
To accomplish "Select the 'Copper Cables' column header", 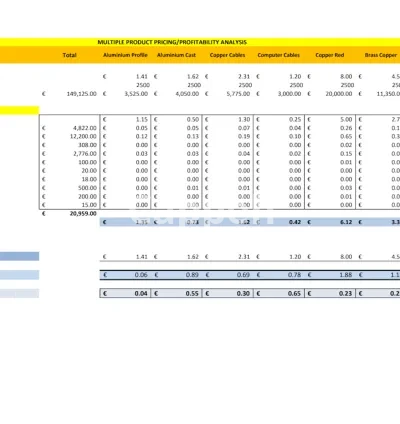I will (227, 55).
